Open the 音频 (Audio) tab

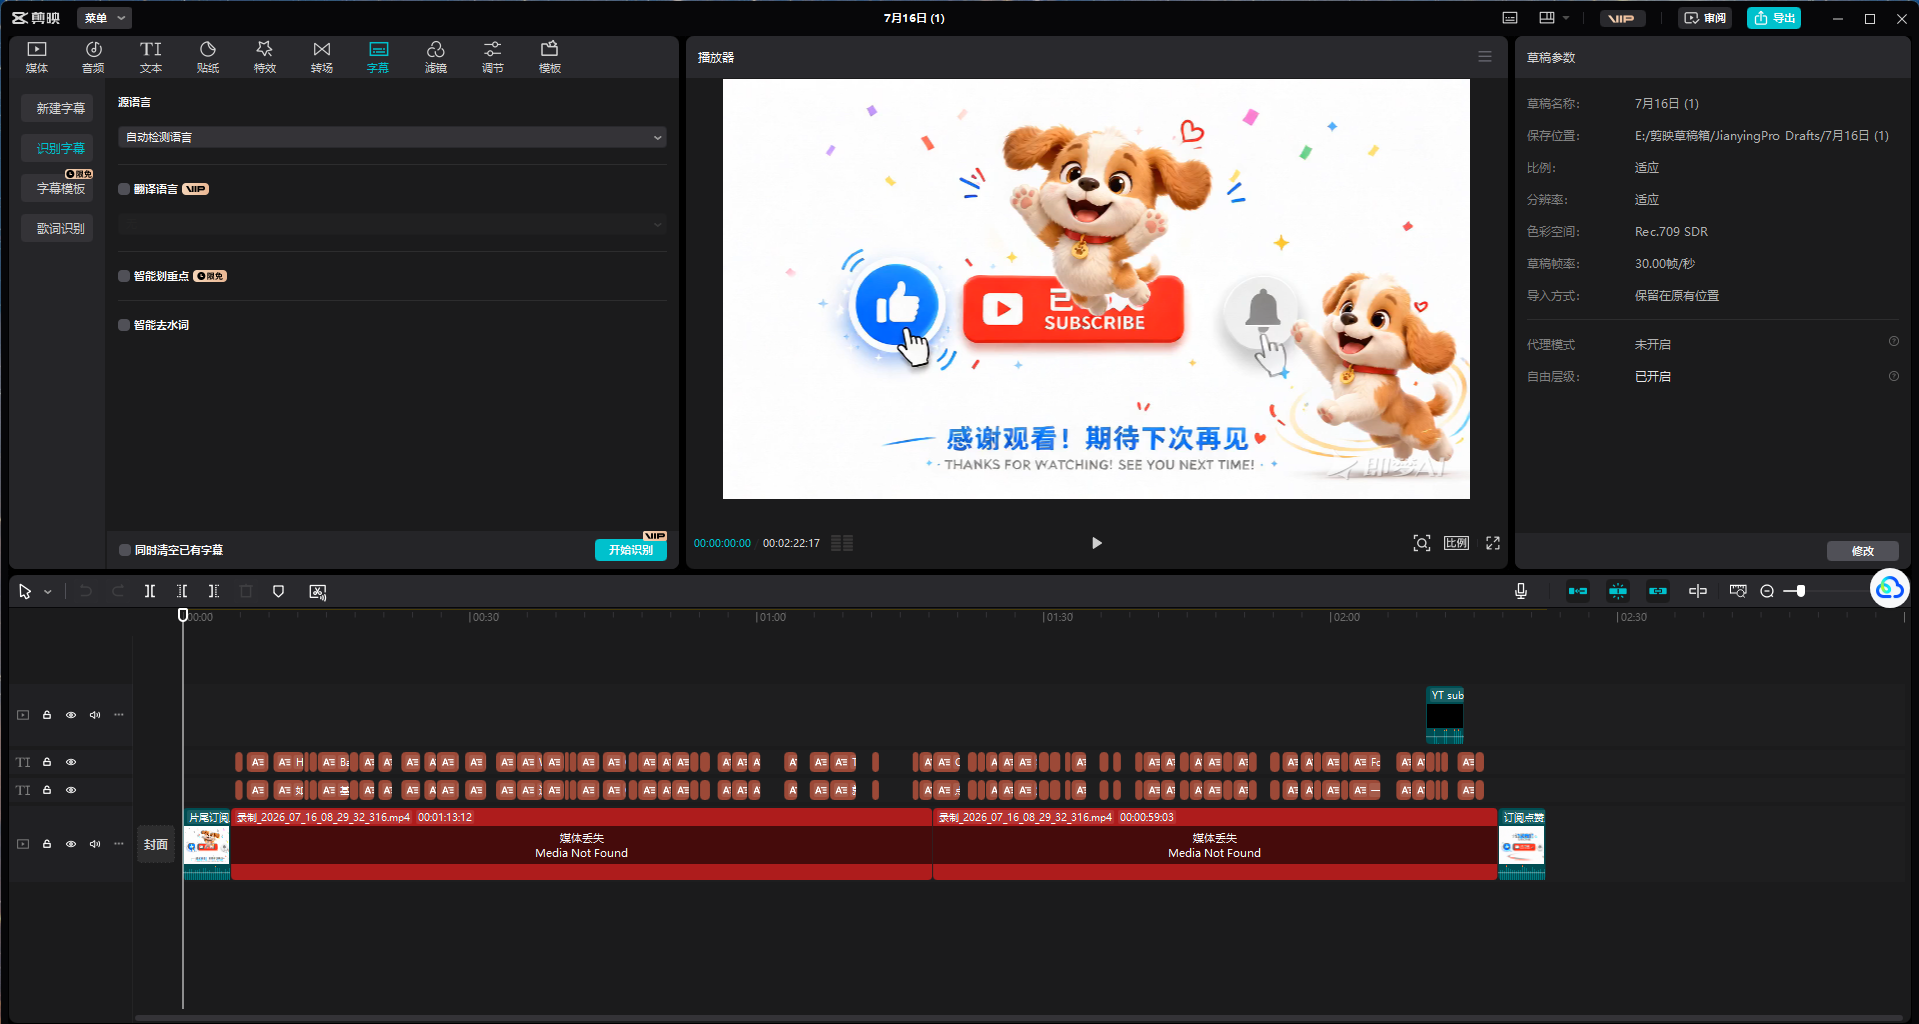pos(93,57)
